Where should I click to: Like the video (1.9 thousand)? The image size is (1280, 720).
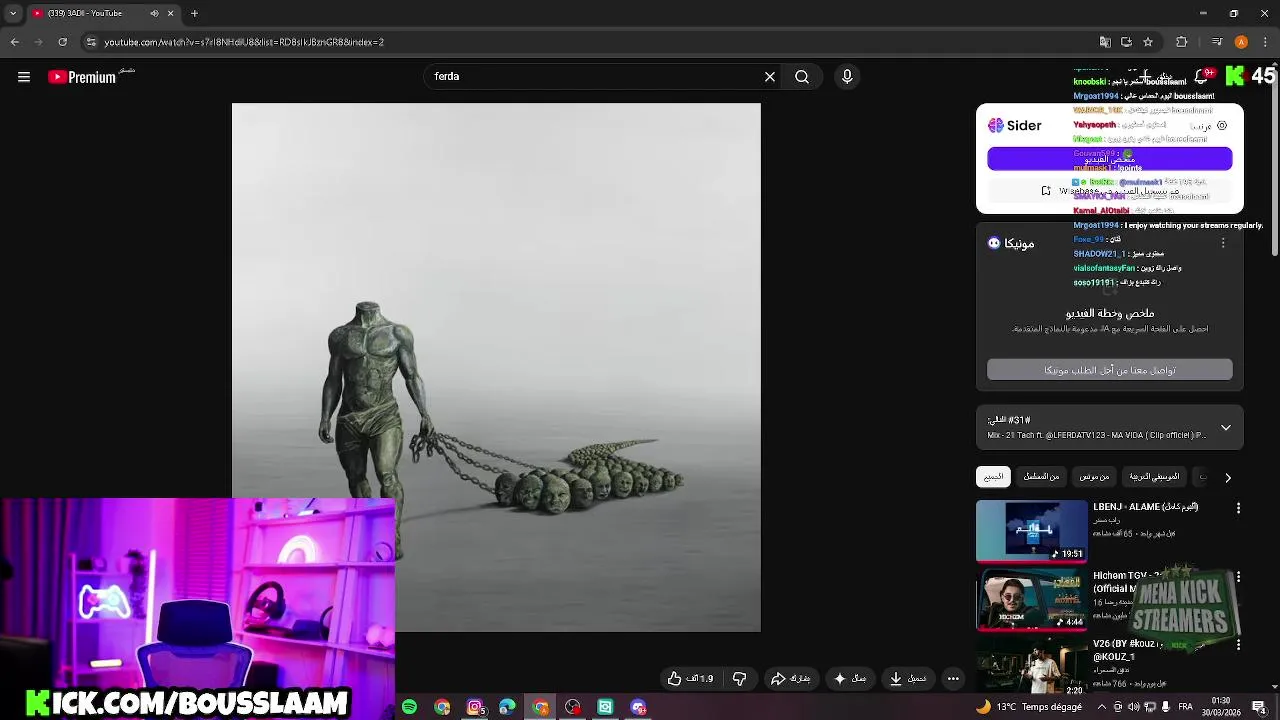pyautogui.click(x=691, y=679)
